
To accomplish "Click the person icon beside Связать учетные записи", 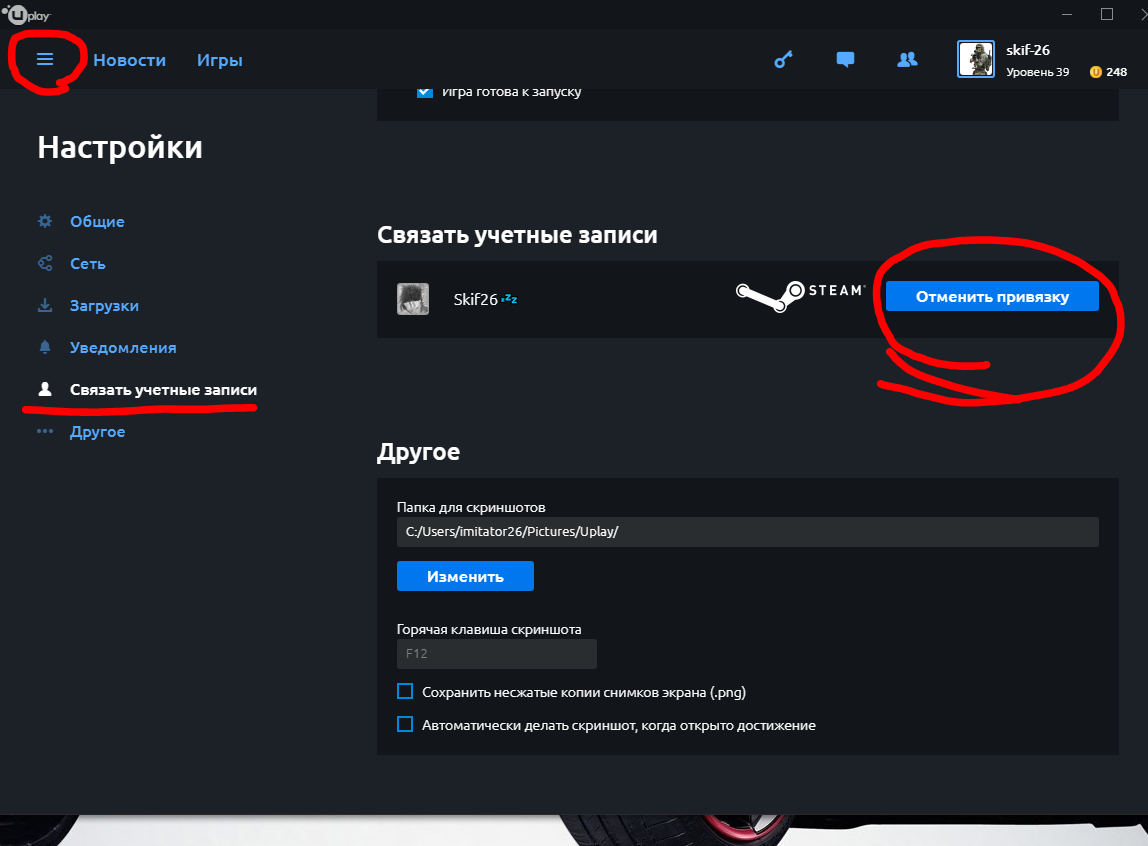I will [45, 389].
